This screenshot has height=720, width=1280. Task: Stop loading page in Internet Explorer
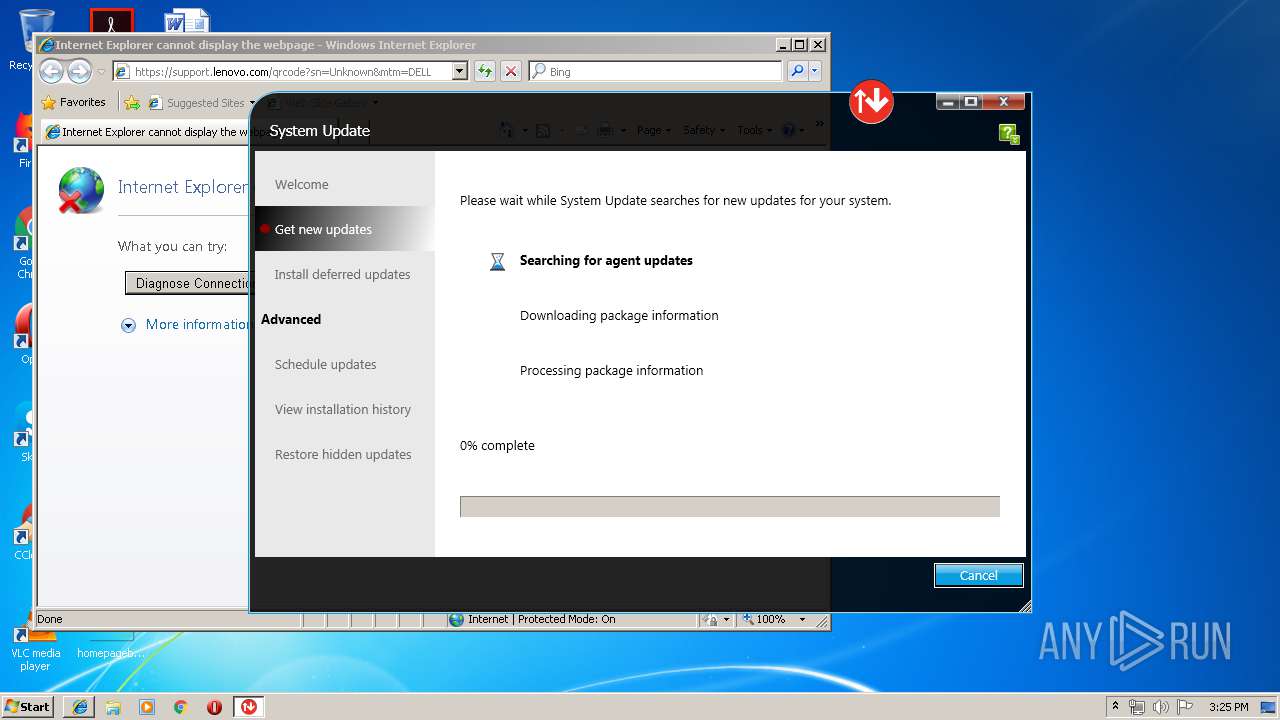511,71
